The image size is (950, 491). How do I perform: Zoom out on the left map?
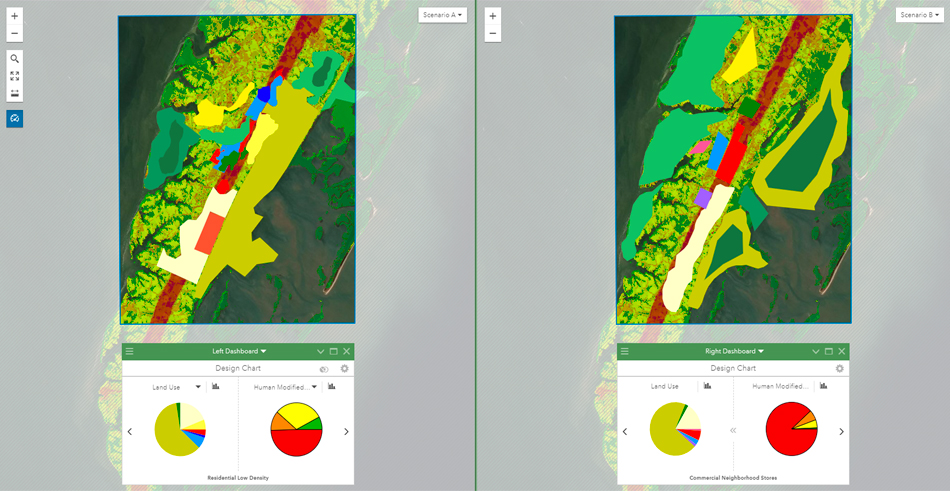click(x=15, y=33)
